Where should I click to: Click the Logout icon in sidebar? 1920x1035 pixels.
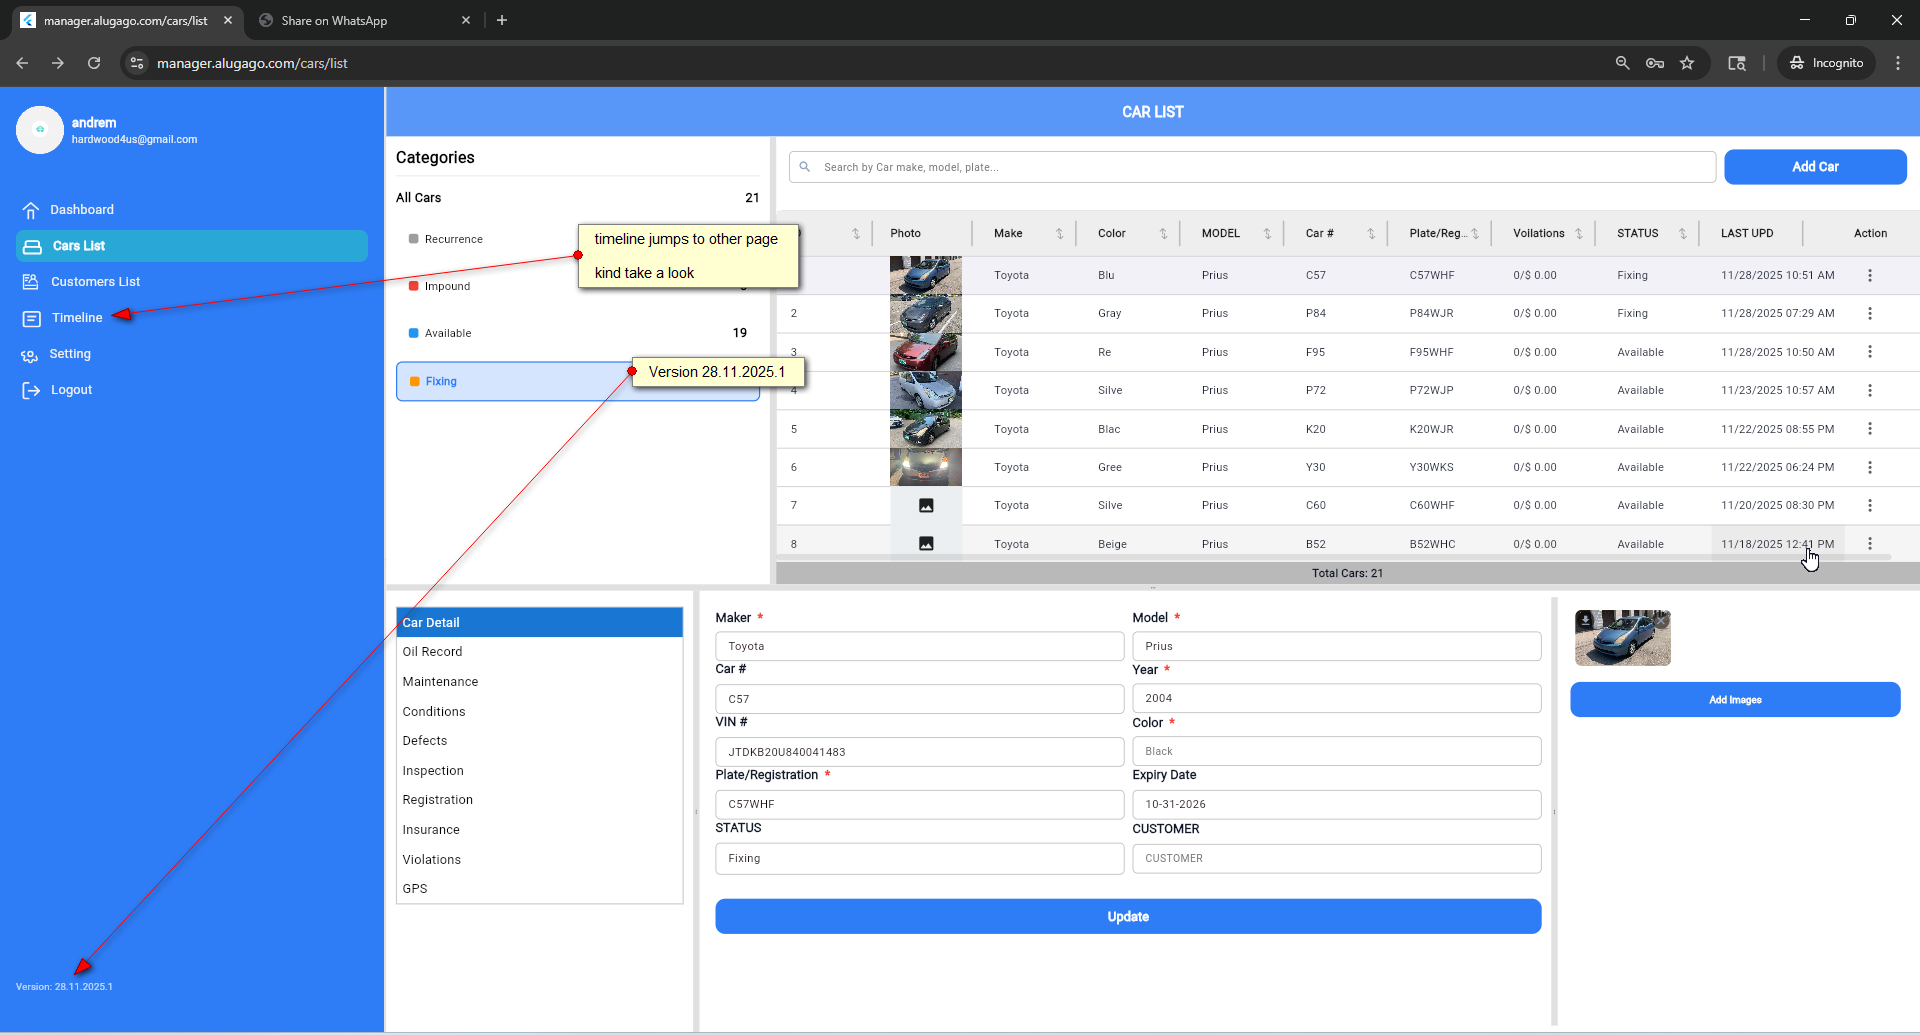31,390
